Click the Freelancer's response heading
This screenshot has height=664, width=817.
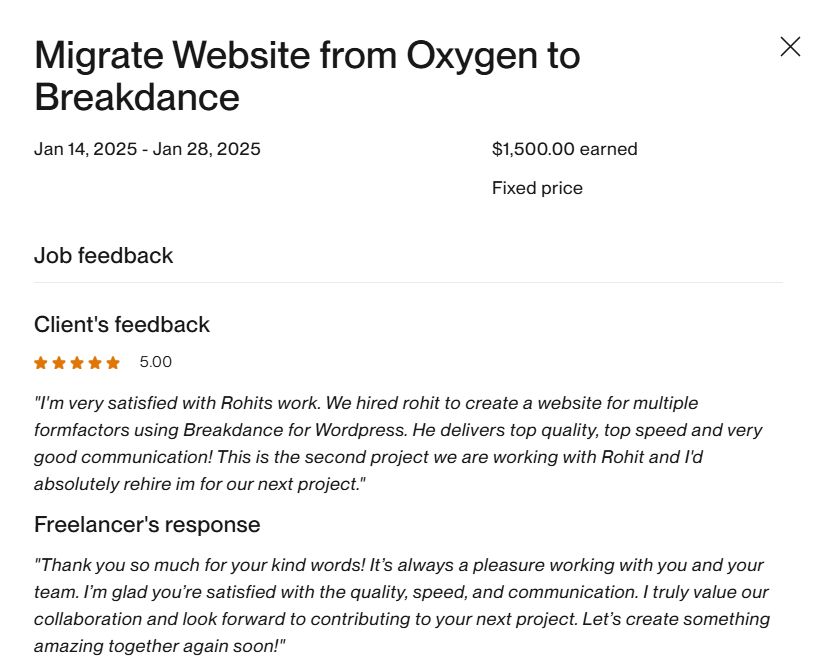pyautogui.click(x=147, y=524)
